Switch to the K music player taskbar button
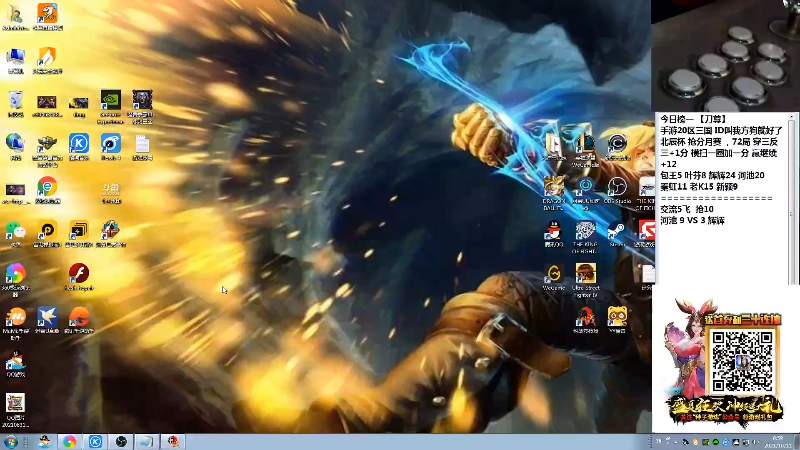 click(x=95, y=442)
